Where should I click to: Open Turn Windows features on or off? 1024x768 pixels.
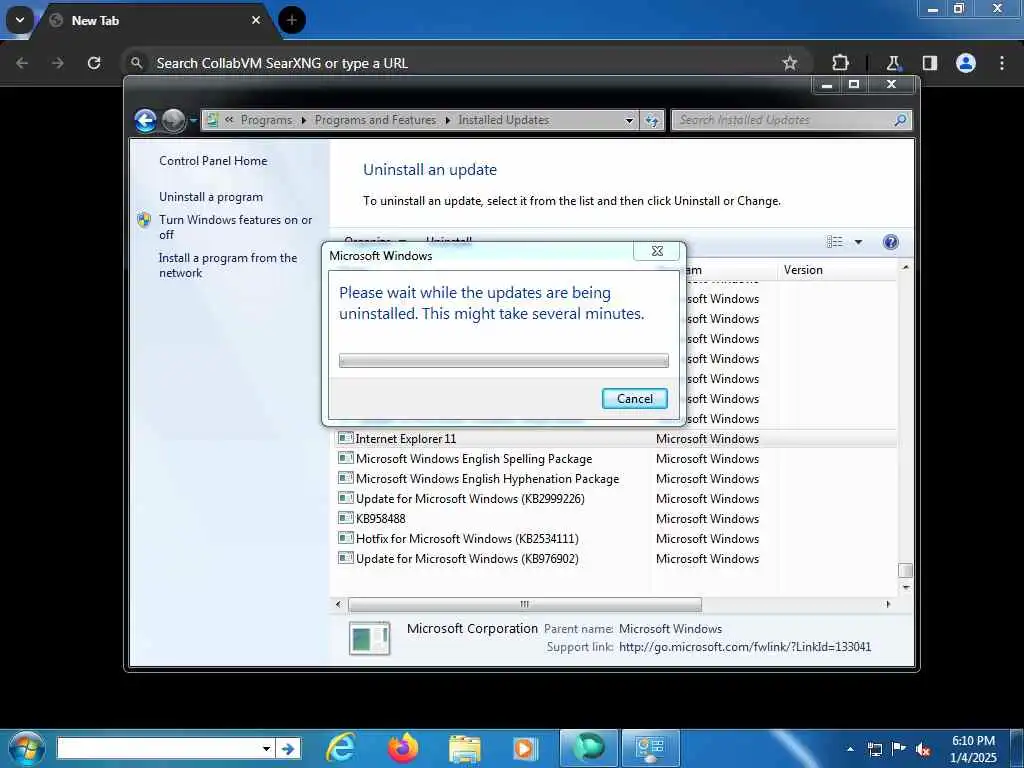tap(235, 227)
